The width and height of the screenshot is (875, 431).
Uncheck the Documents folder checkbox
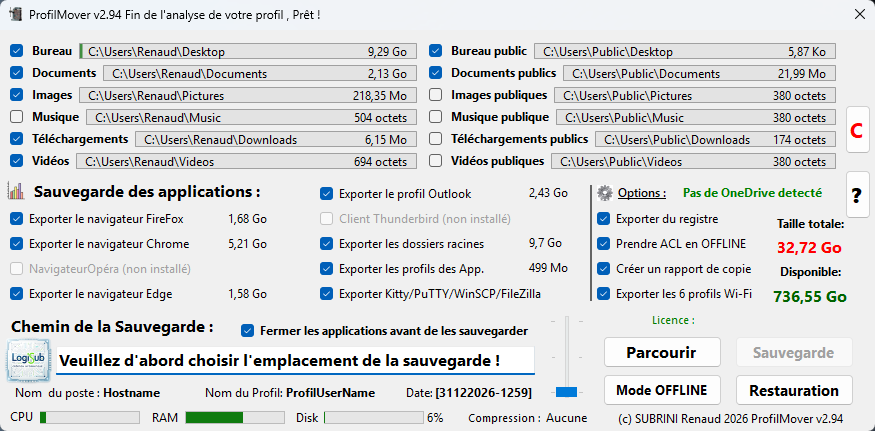tap(17, 73)
